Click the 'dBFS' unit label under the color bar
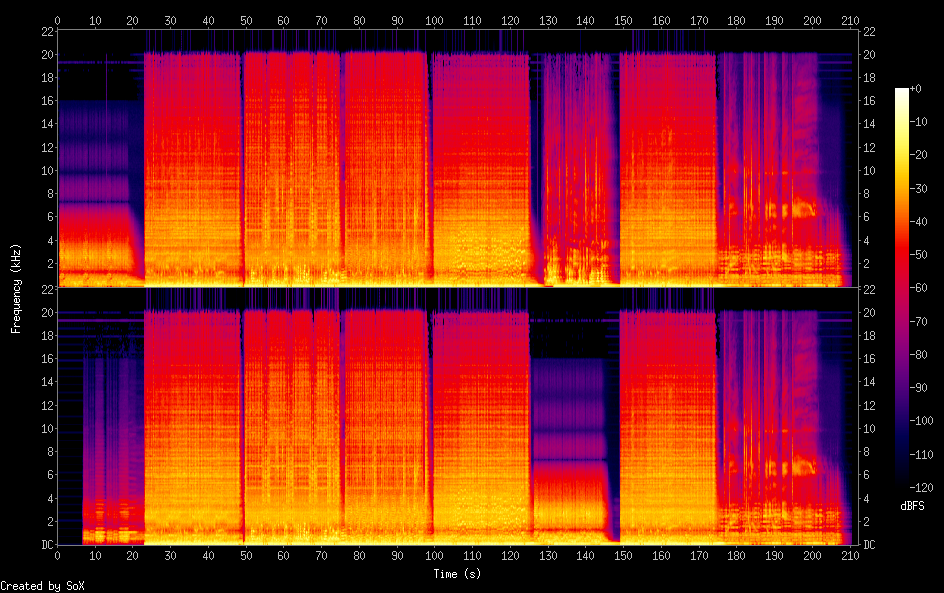Screen dimensions: 944x593 point(912,506)
